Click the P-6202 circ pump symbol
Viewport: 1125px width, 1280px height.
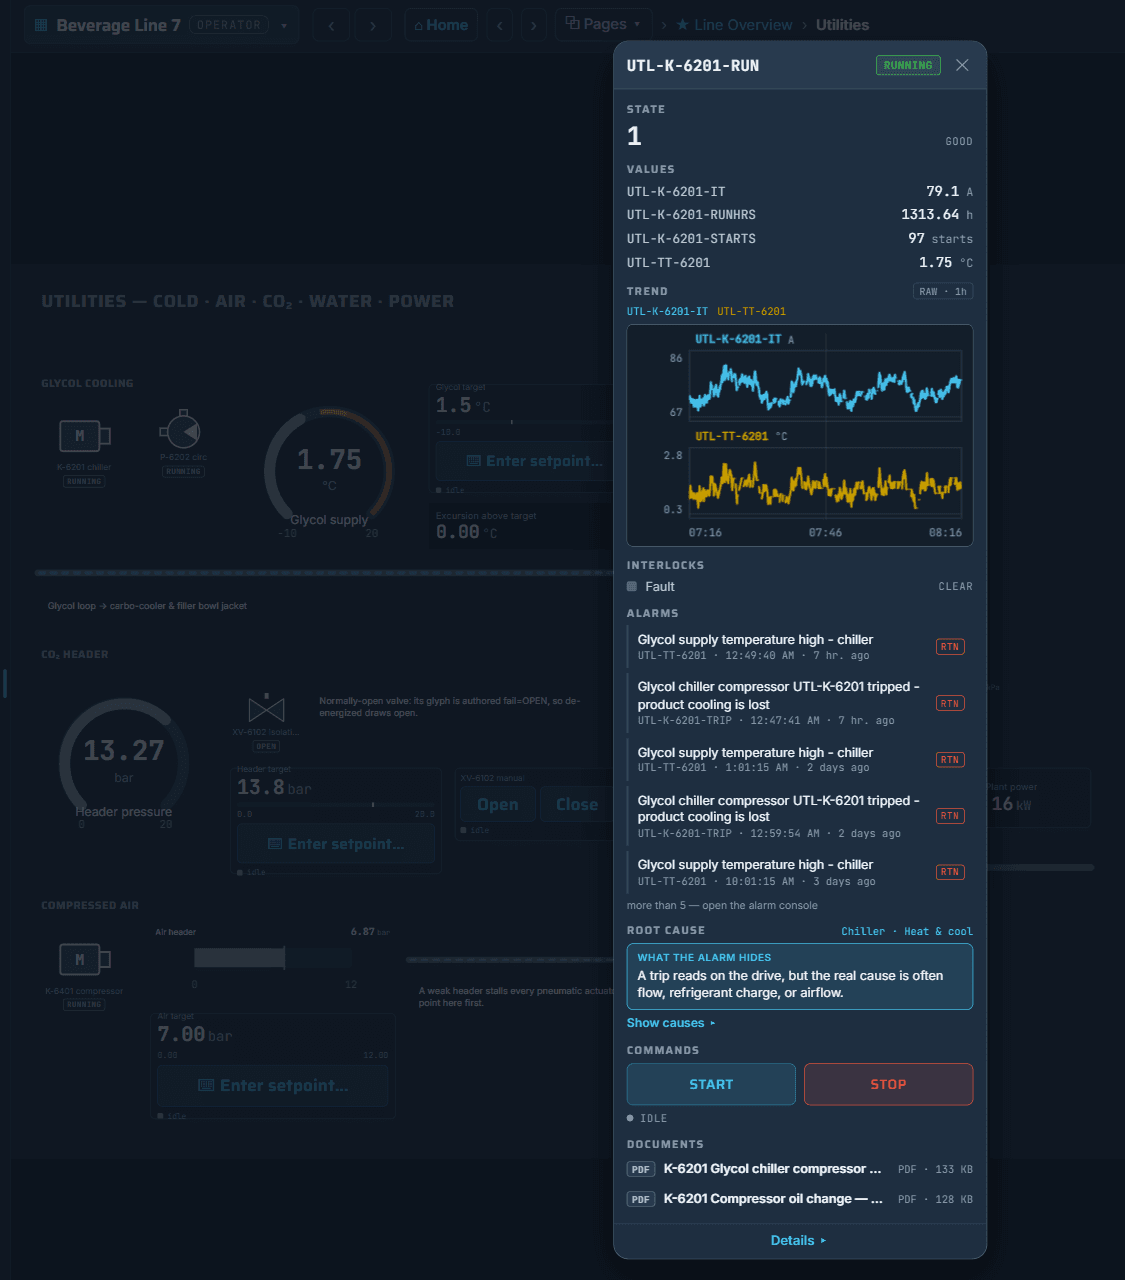[x=181, y=430]
